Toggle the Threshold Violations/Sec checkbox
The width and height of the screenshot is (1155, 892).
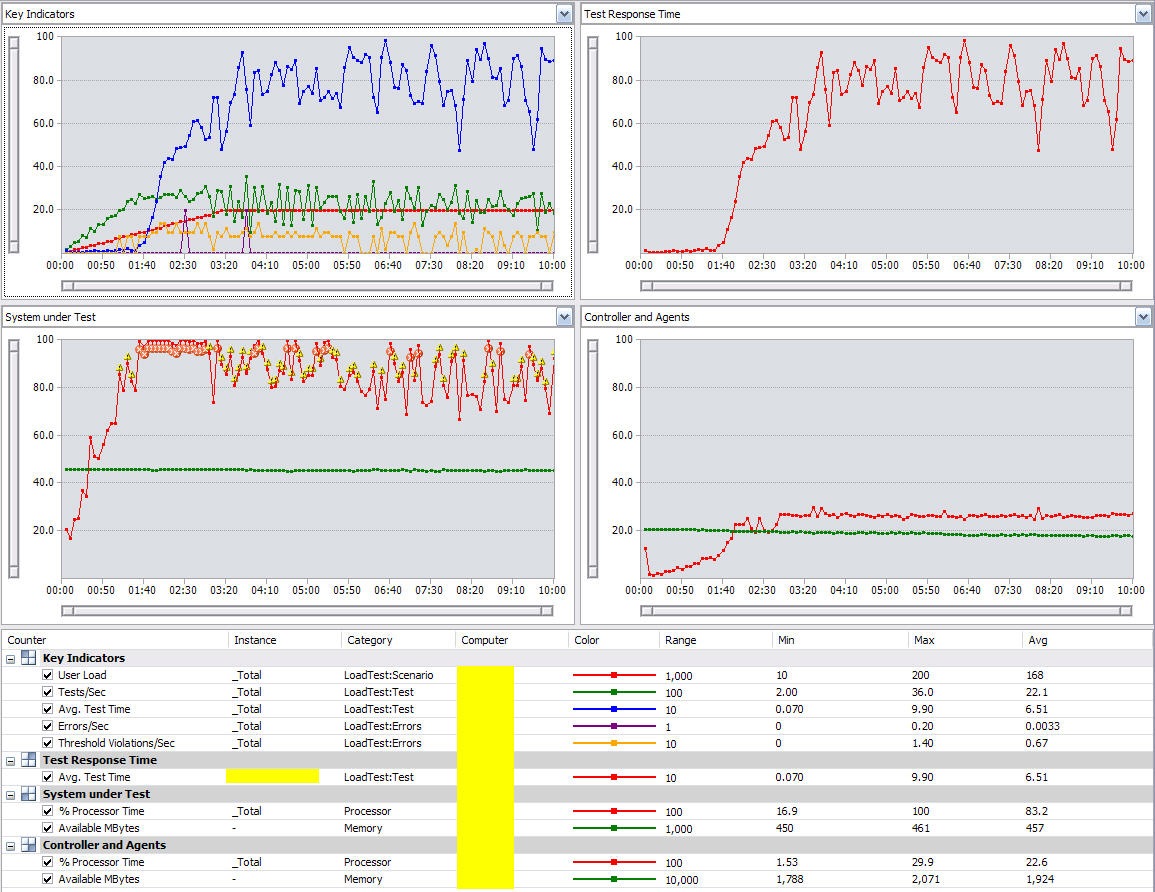coord(48,742)
